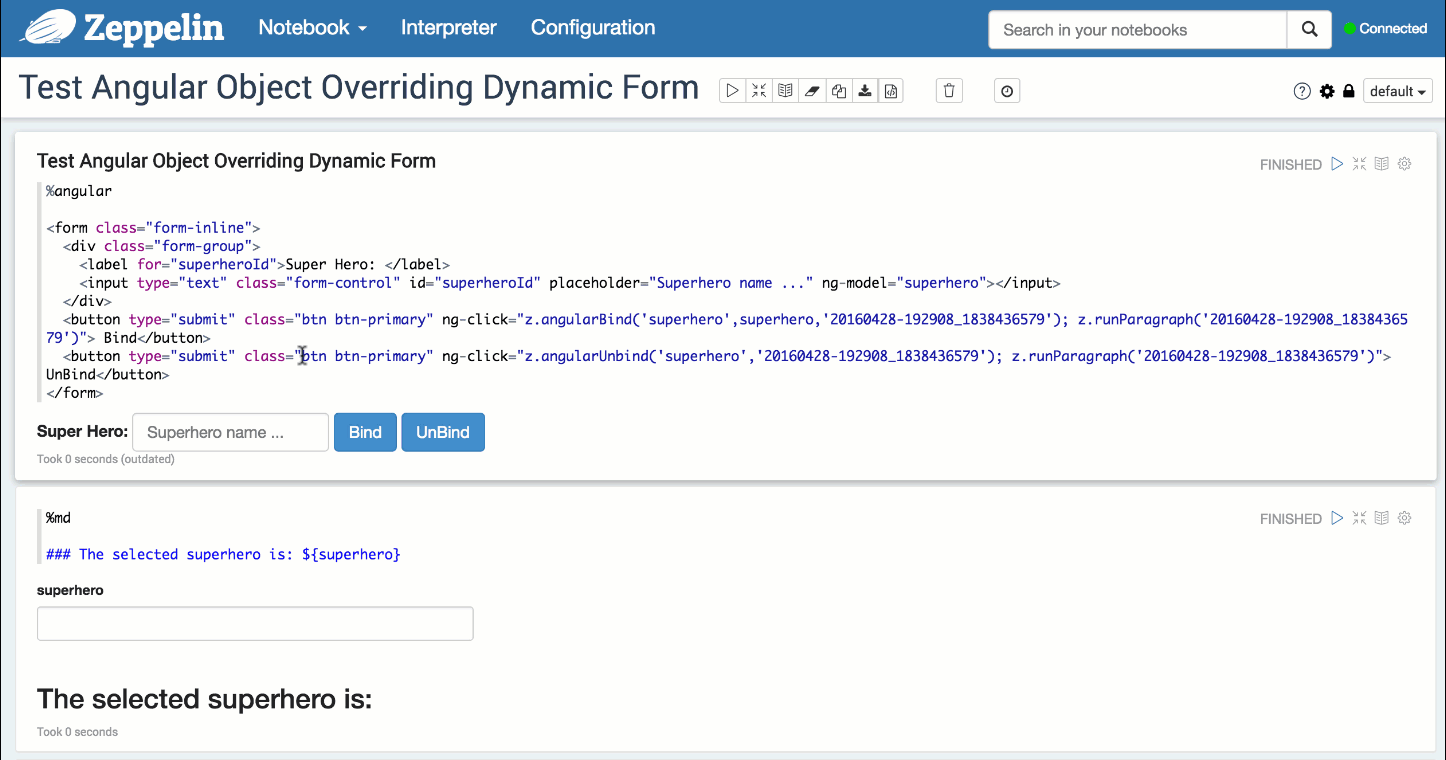
Task: Open the Configuration page
Action: point(593,28)
